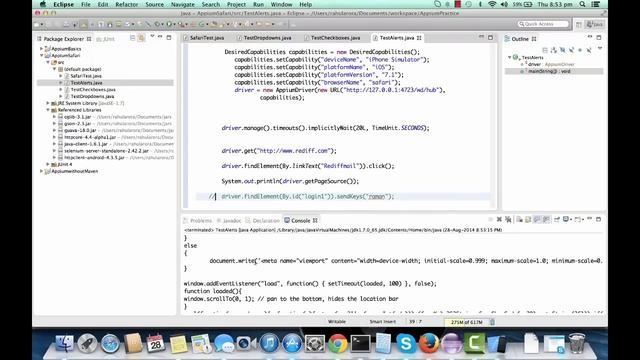This screenshot has height=360, width=640.
Task: Toggle Show Console on standard output change
Action: (537, 220)
